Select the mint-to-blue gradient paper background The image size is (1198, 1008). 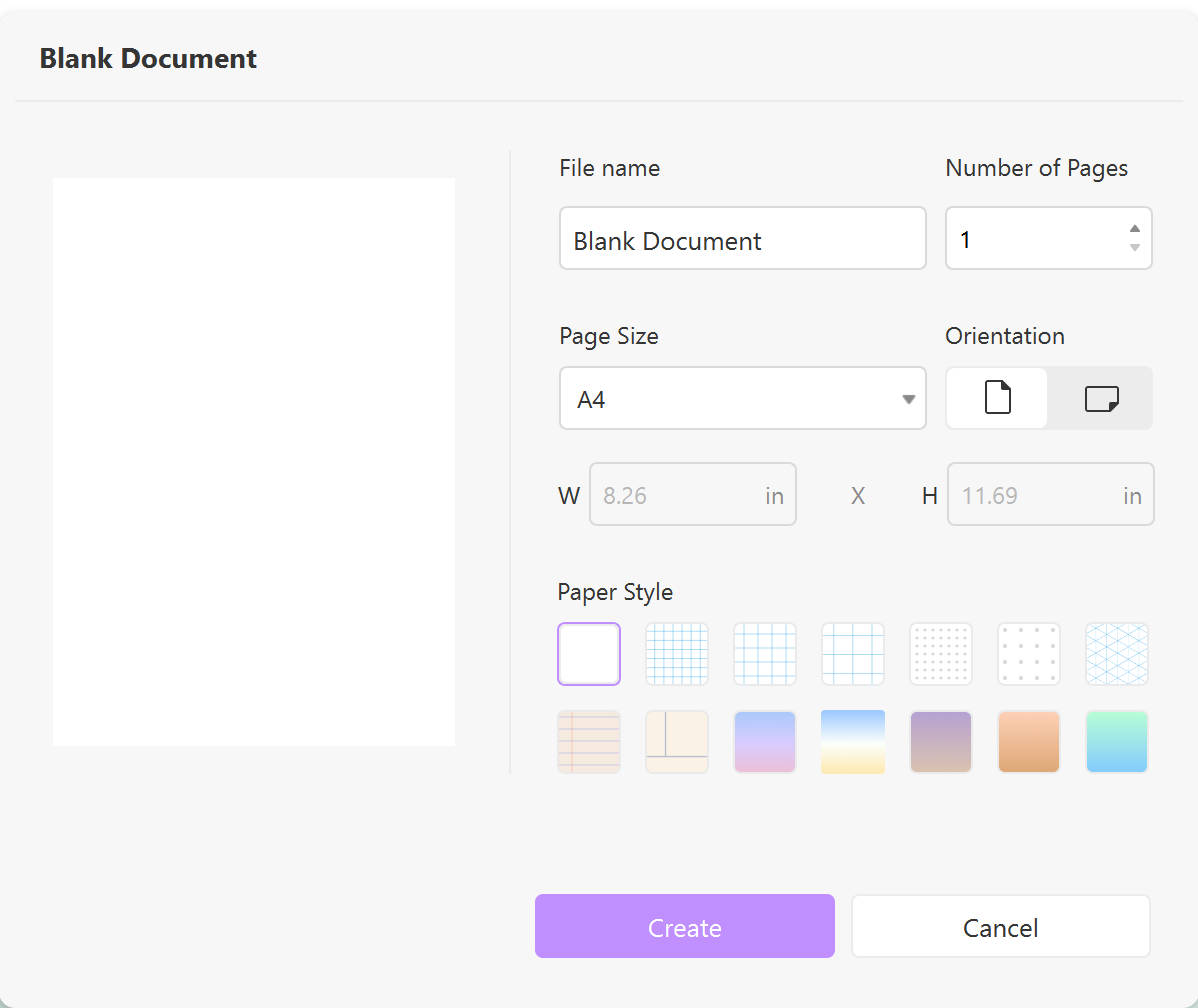click(1117, 742)
